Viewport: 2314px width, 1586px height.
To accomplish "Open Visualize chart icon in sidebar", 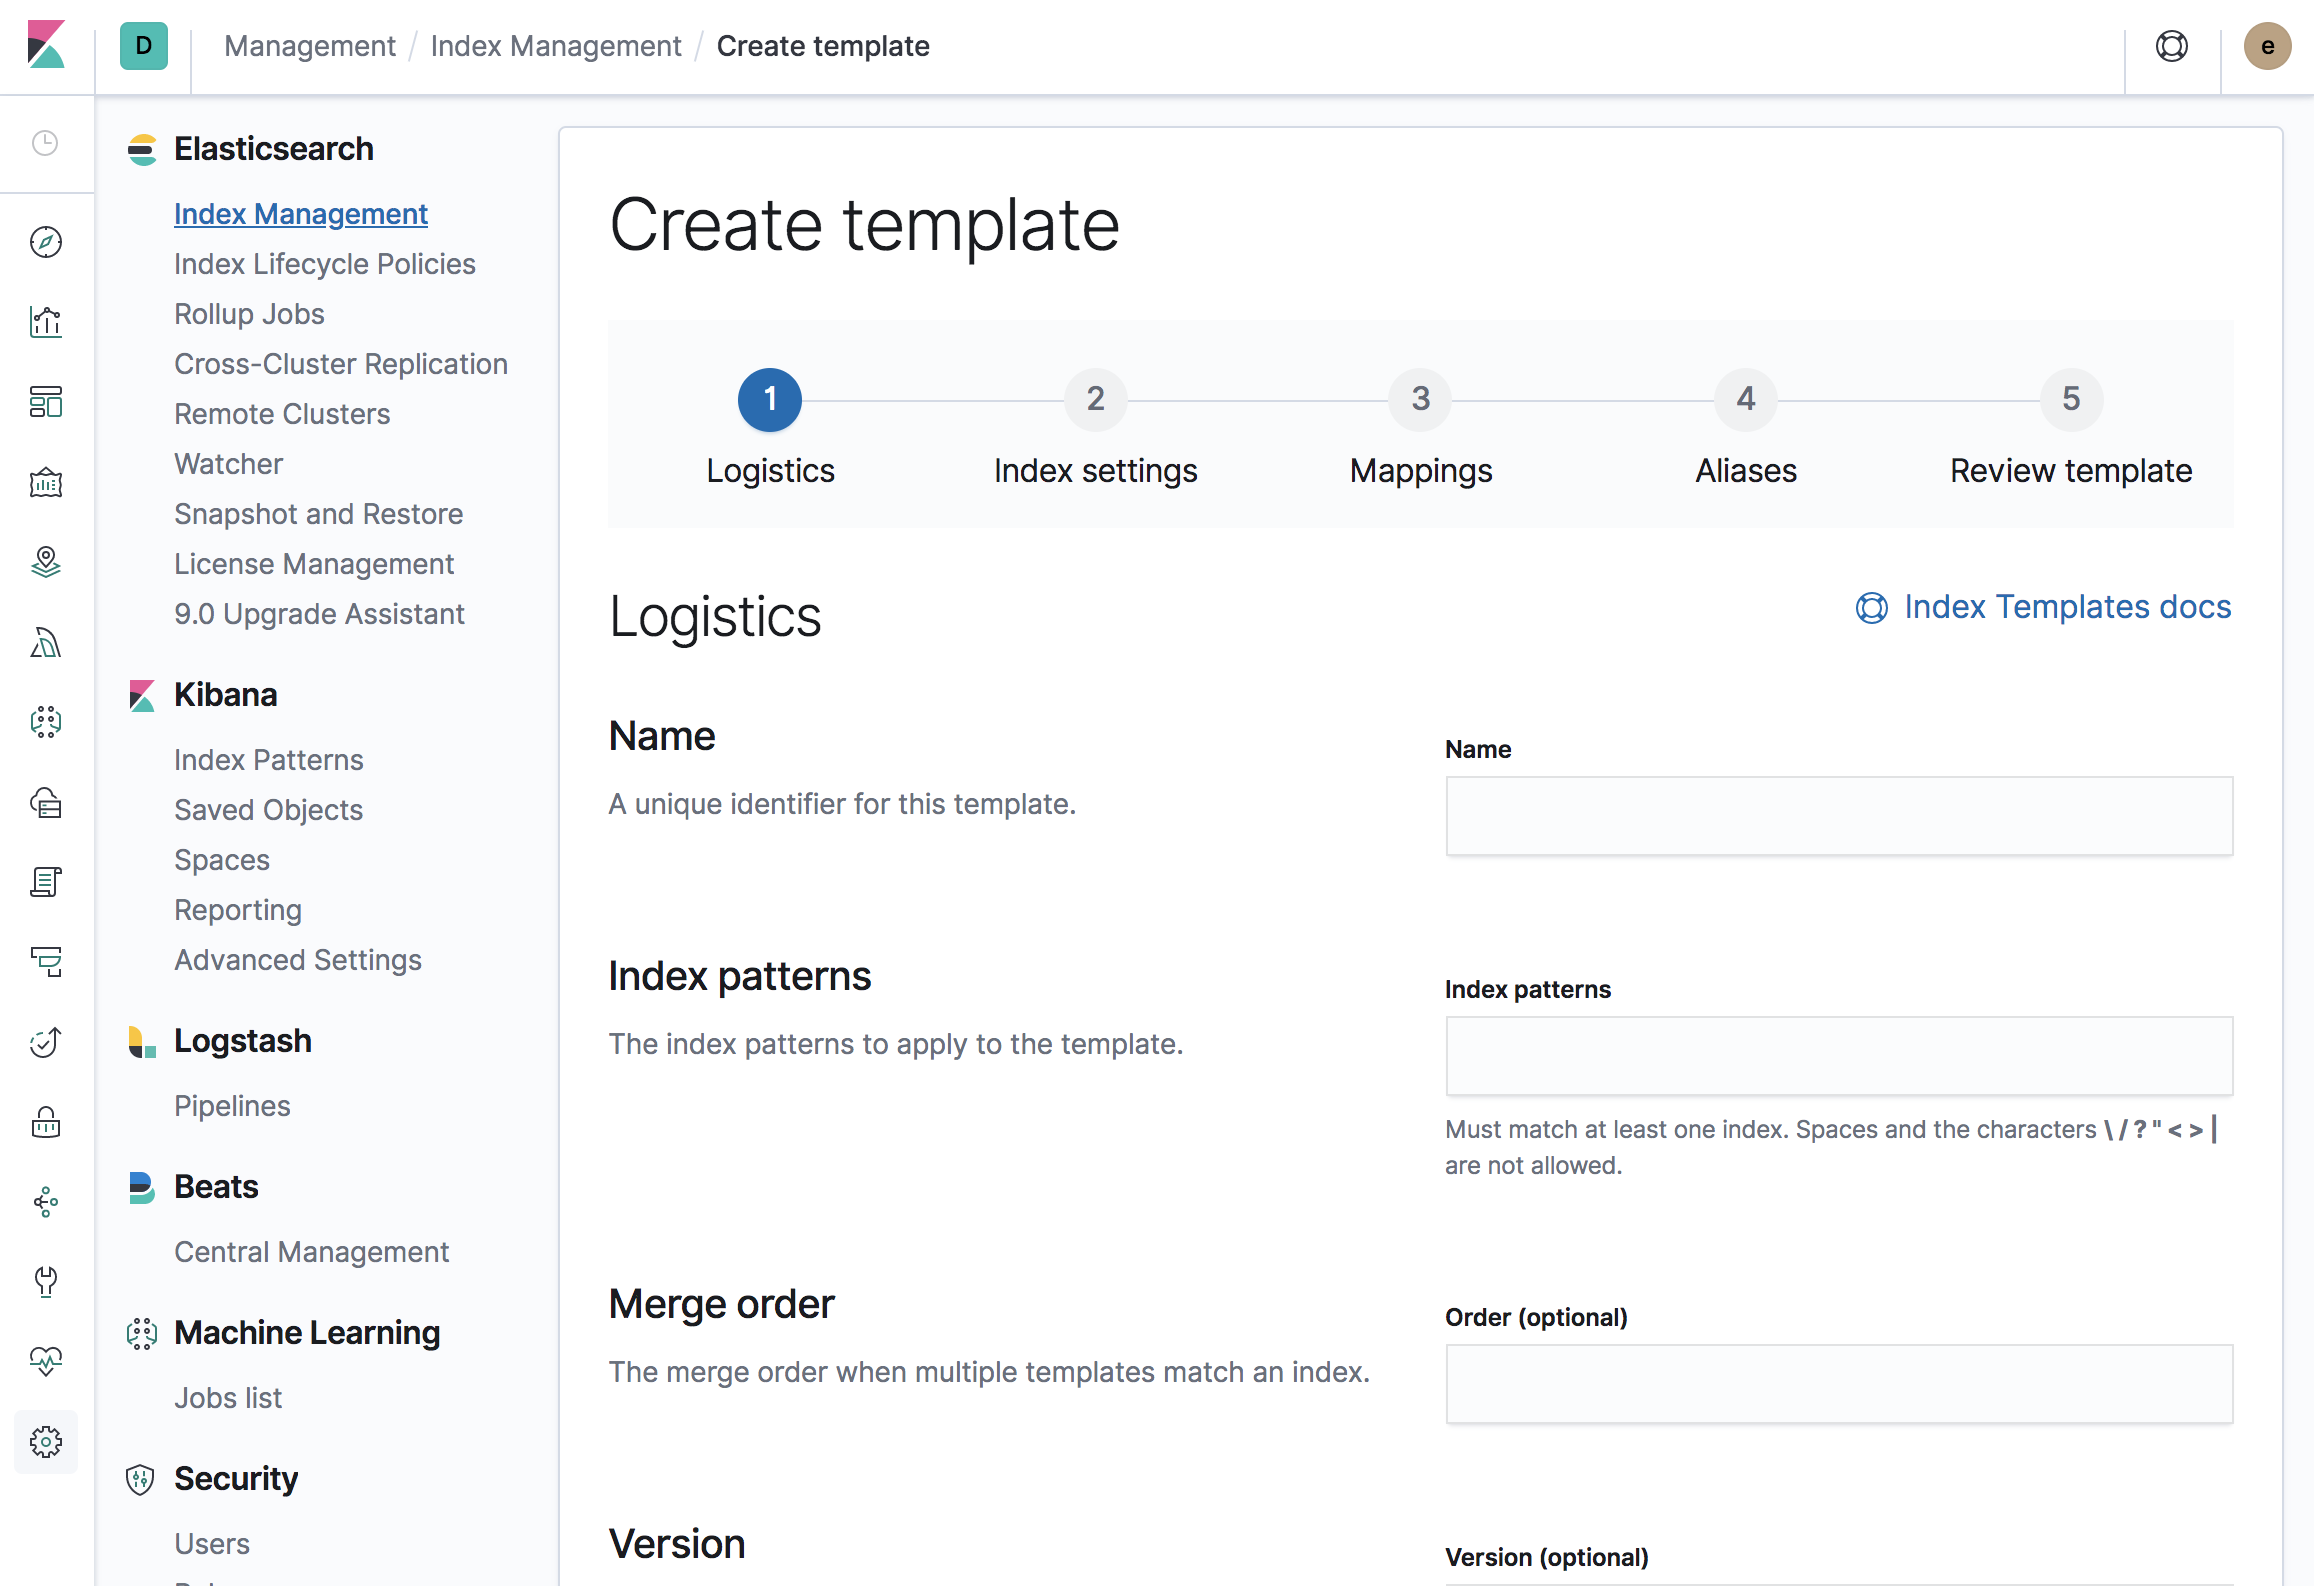I will (46, 322).
